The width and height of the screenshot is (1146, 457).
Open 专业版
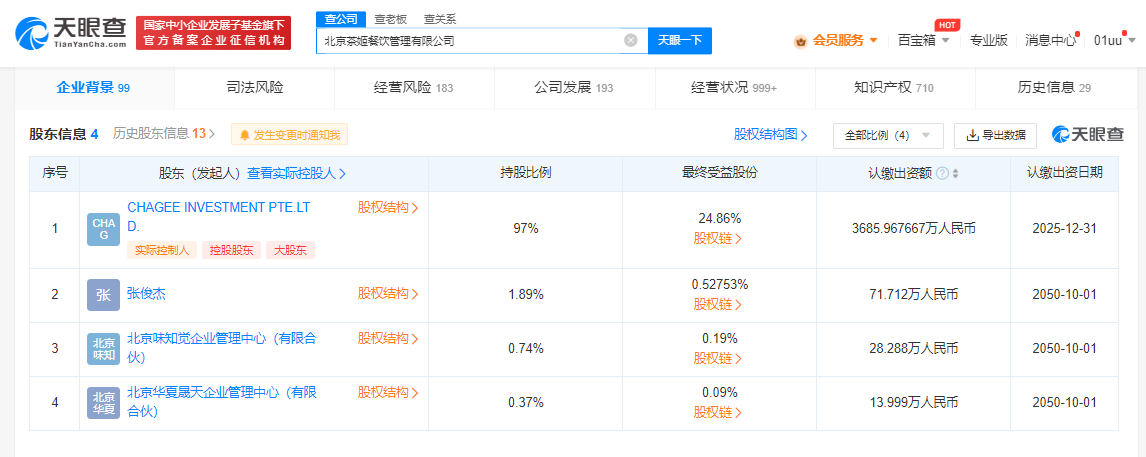988,40
